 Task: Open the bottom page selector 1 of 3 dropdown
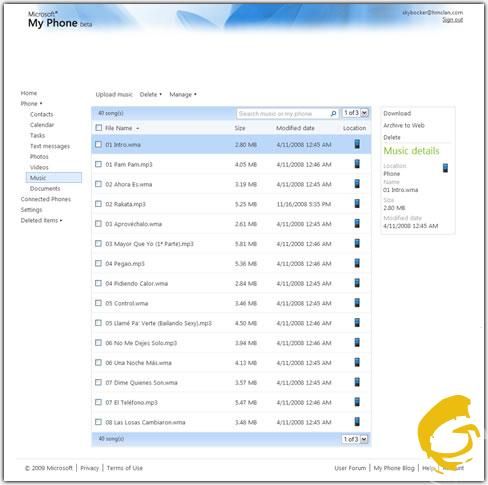[x=355, y=439]
